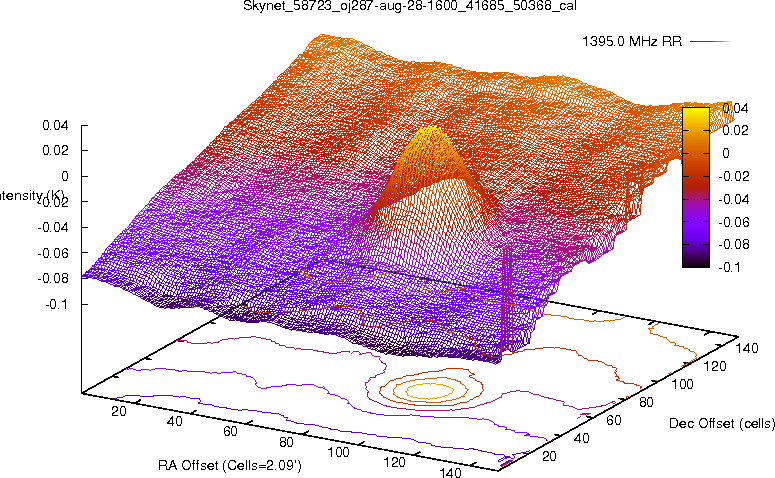Click the 'Dec Offset (cells)' axis label
The width and height of the screenshot is (775, 478).
[x=722, y=423]
